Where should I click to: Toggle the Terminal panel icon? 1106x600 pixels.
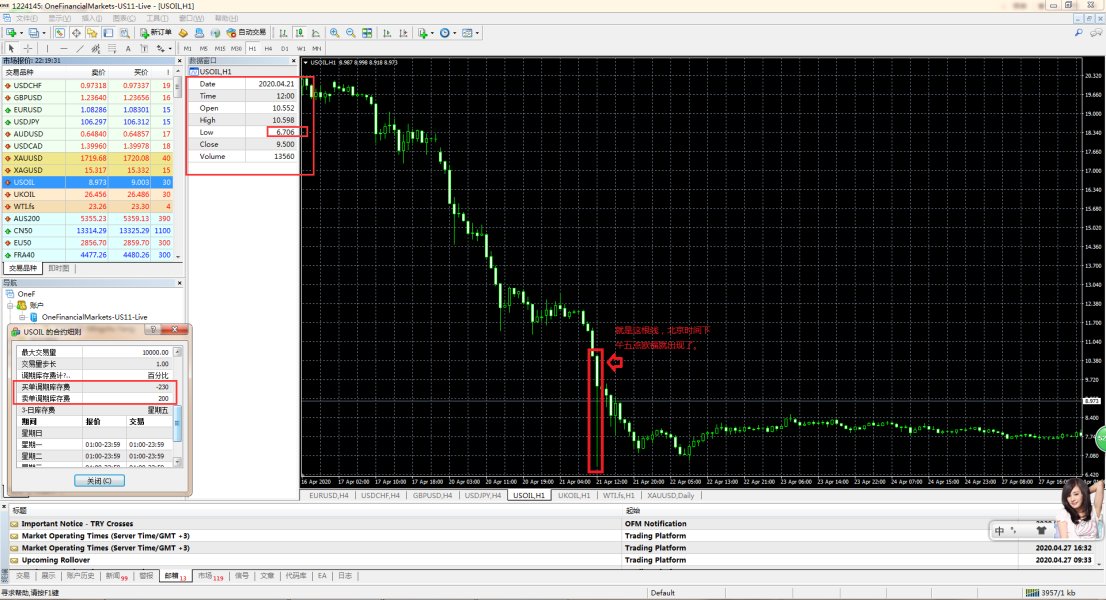click(108, 32)
